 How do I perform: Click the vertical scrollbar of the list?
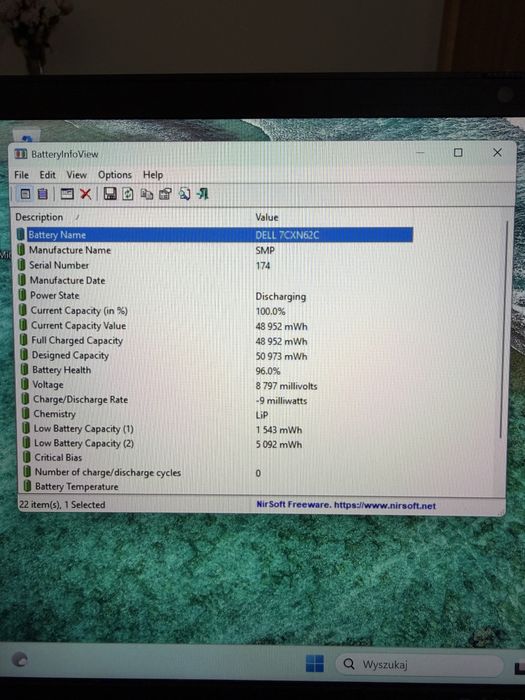click(504, 330)
